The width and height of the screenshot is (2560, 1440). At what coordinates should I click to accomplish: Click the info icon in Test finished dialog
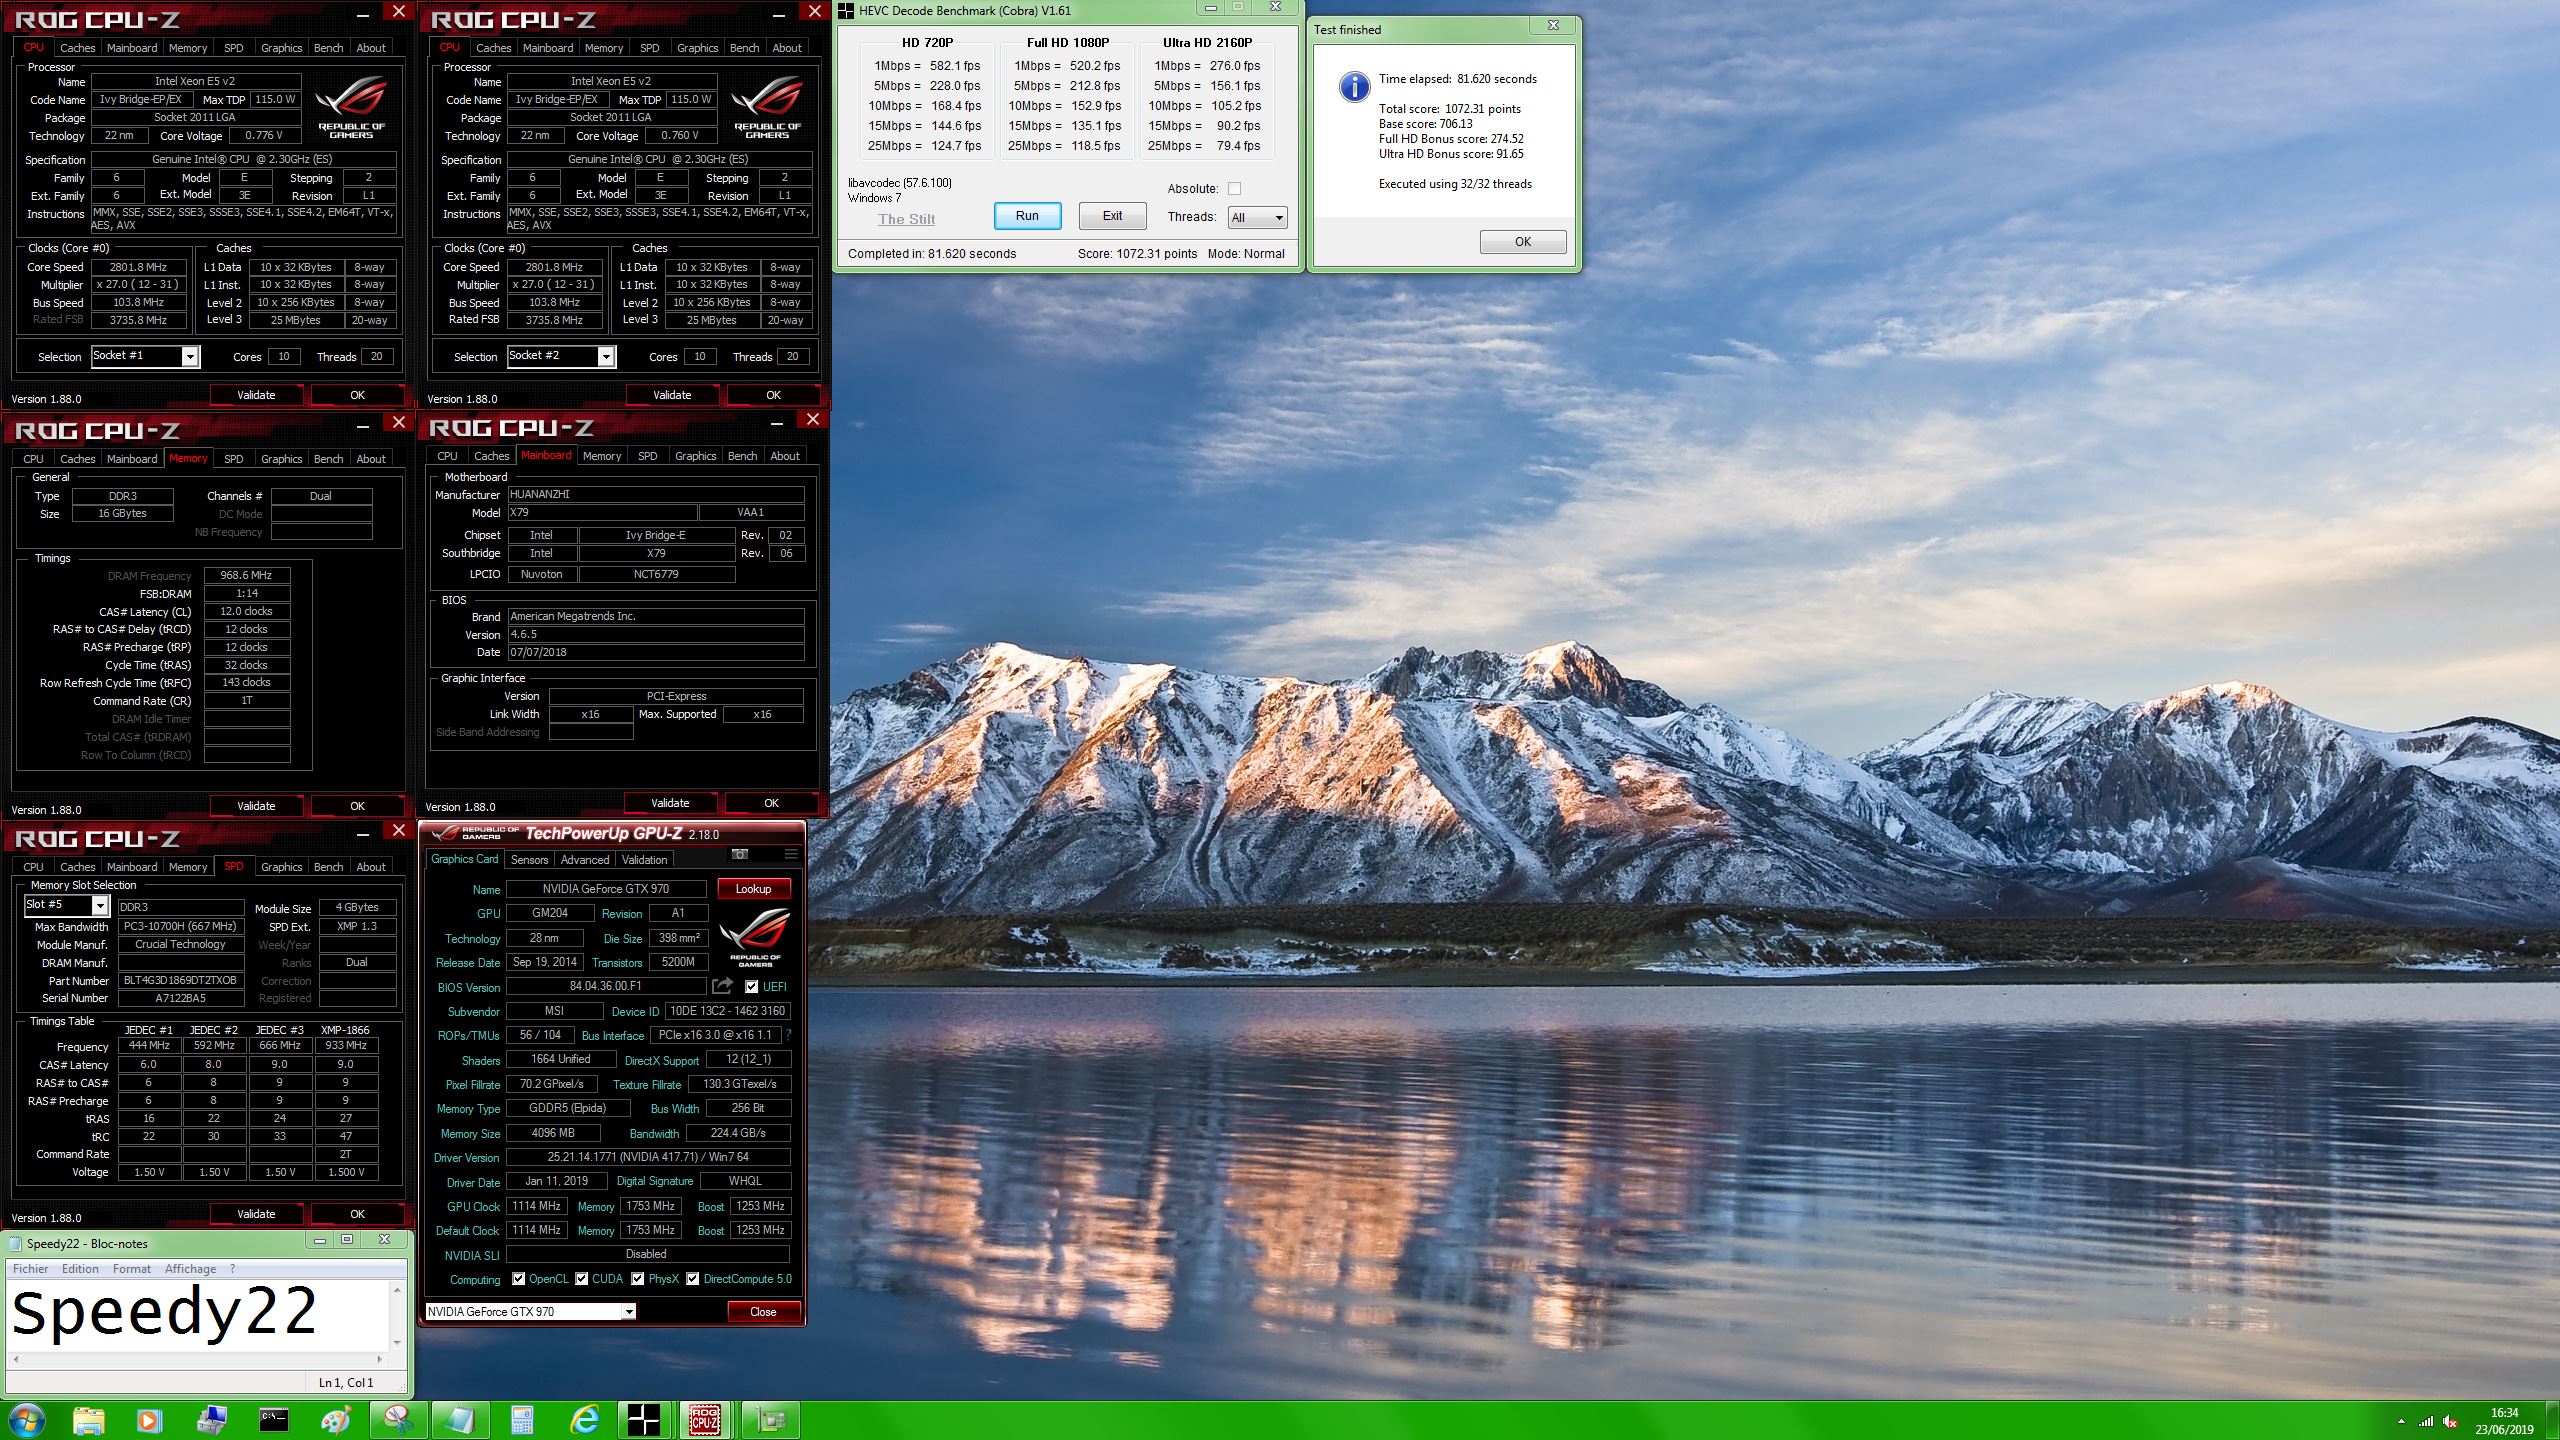pyautogui.click(x=1354, y=86)
